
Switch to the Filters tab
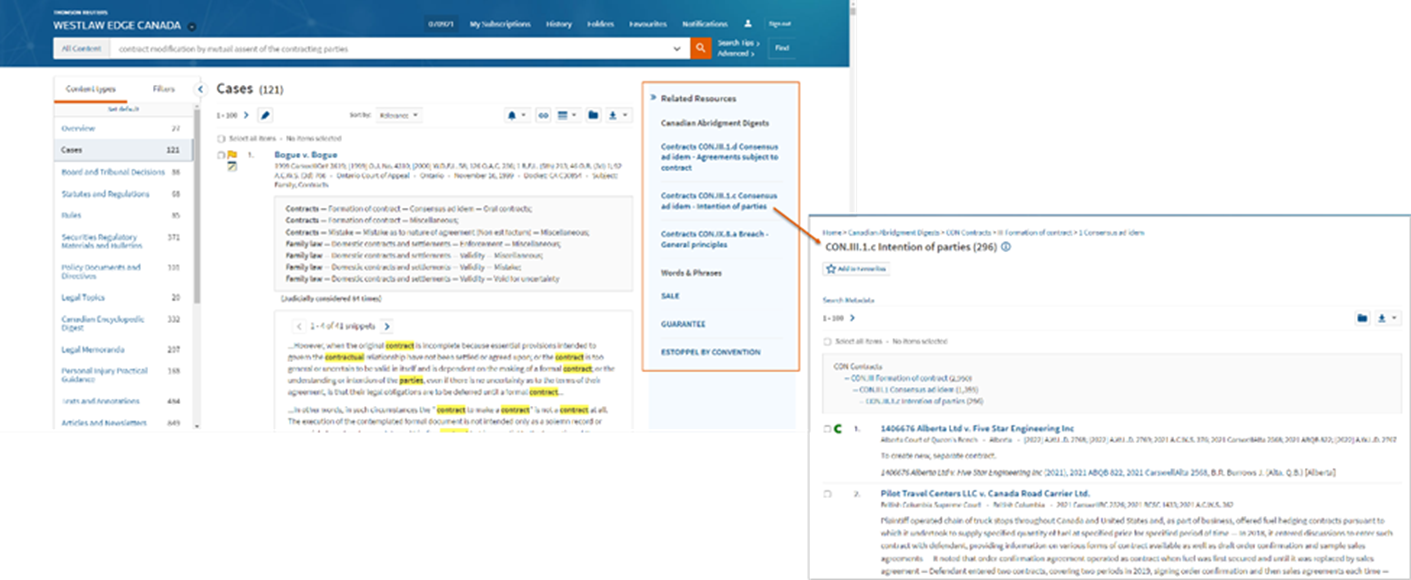pyautogui.click(x=163, y=89)
